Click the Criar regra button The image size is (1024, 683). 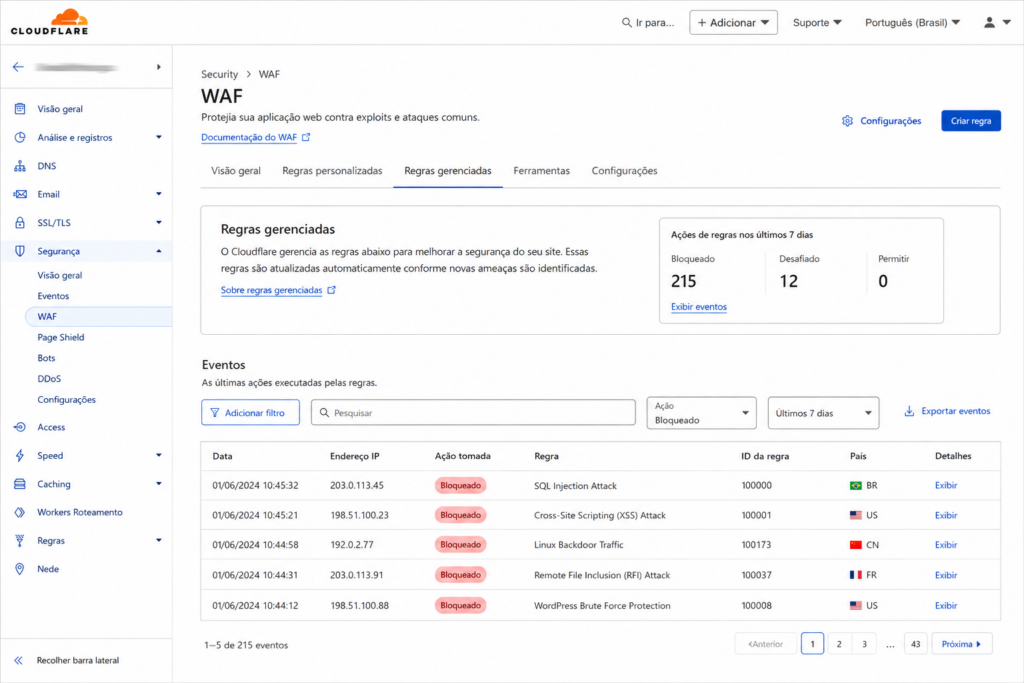(x=970, y=121)
